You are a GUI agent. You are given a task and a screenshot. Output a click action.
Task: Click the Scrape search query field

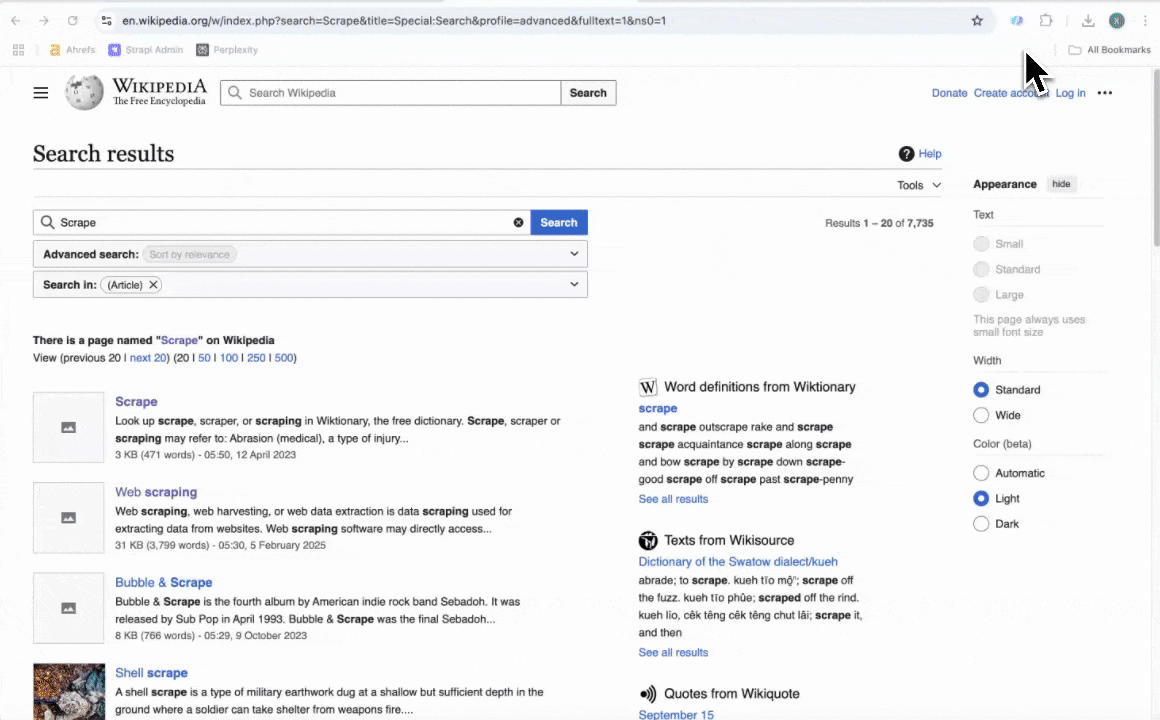click(x=284, y=222)
